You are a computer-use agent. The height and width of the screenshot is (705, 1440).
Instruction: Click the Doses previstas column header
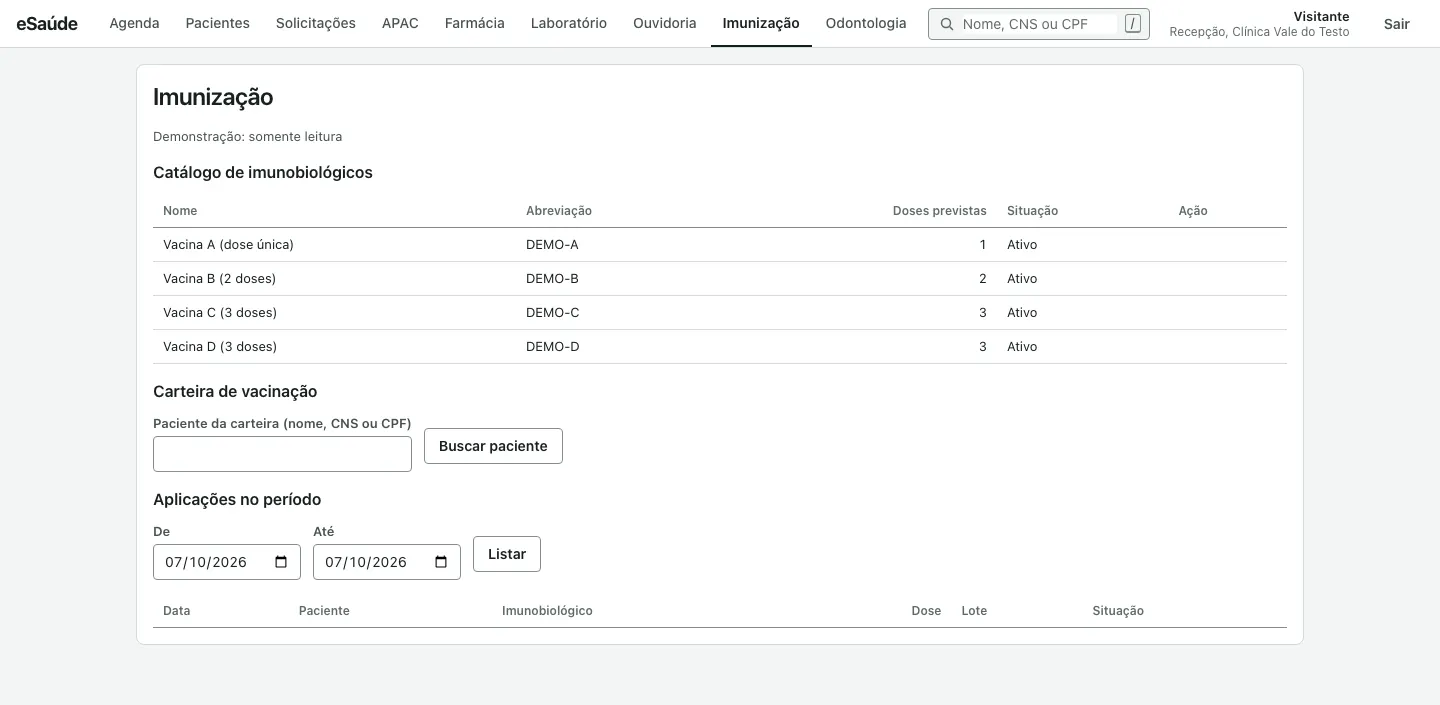[940, 211]
